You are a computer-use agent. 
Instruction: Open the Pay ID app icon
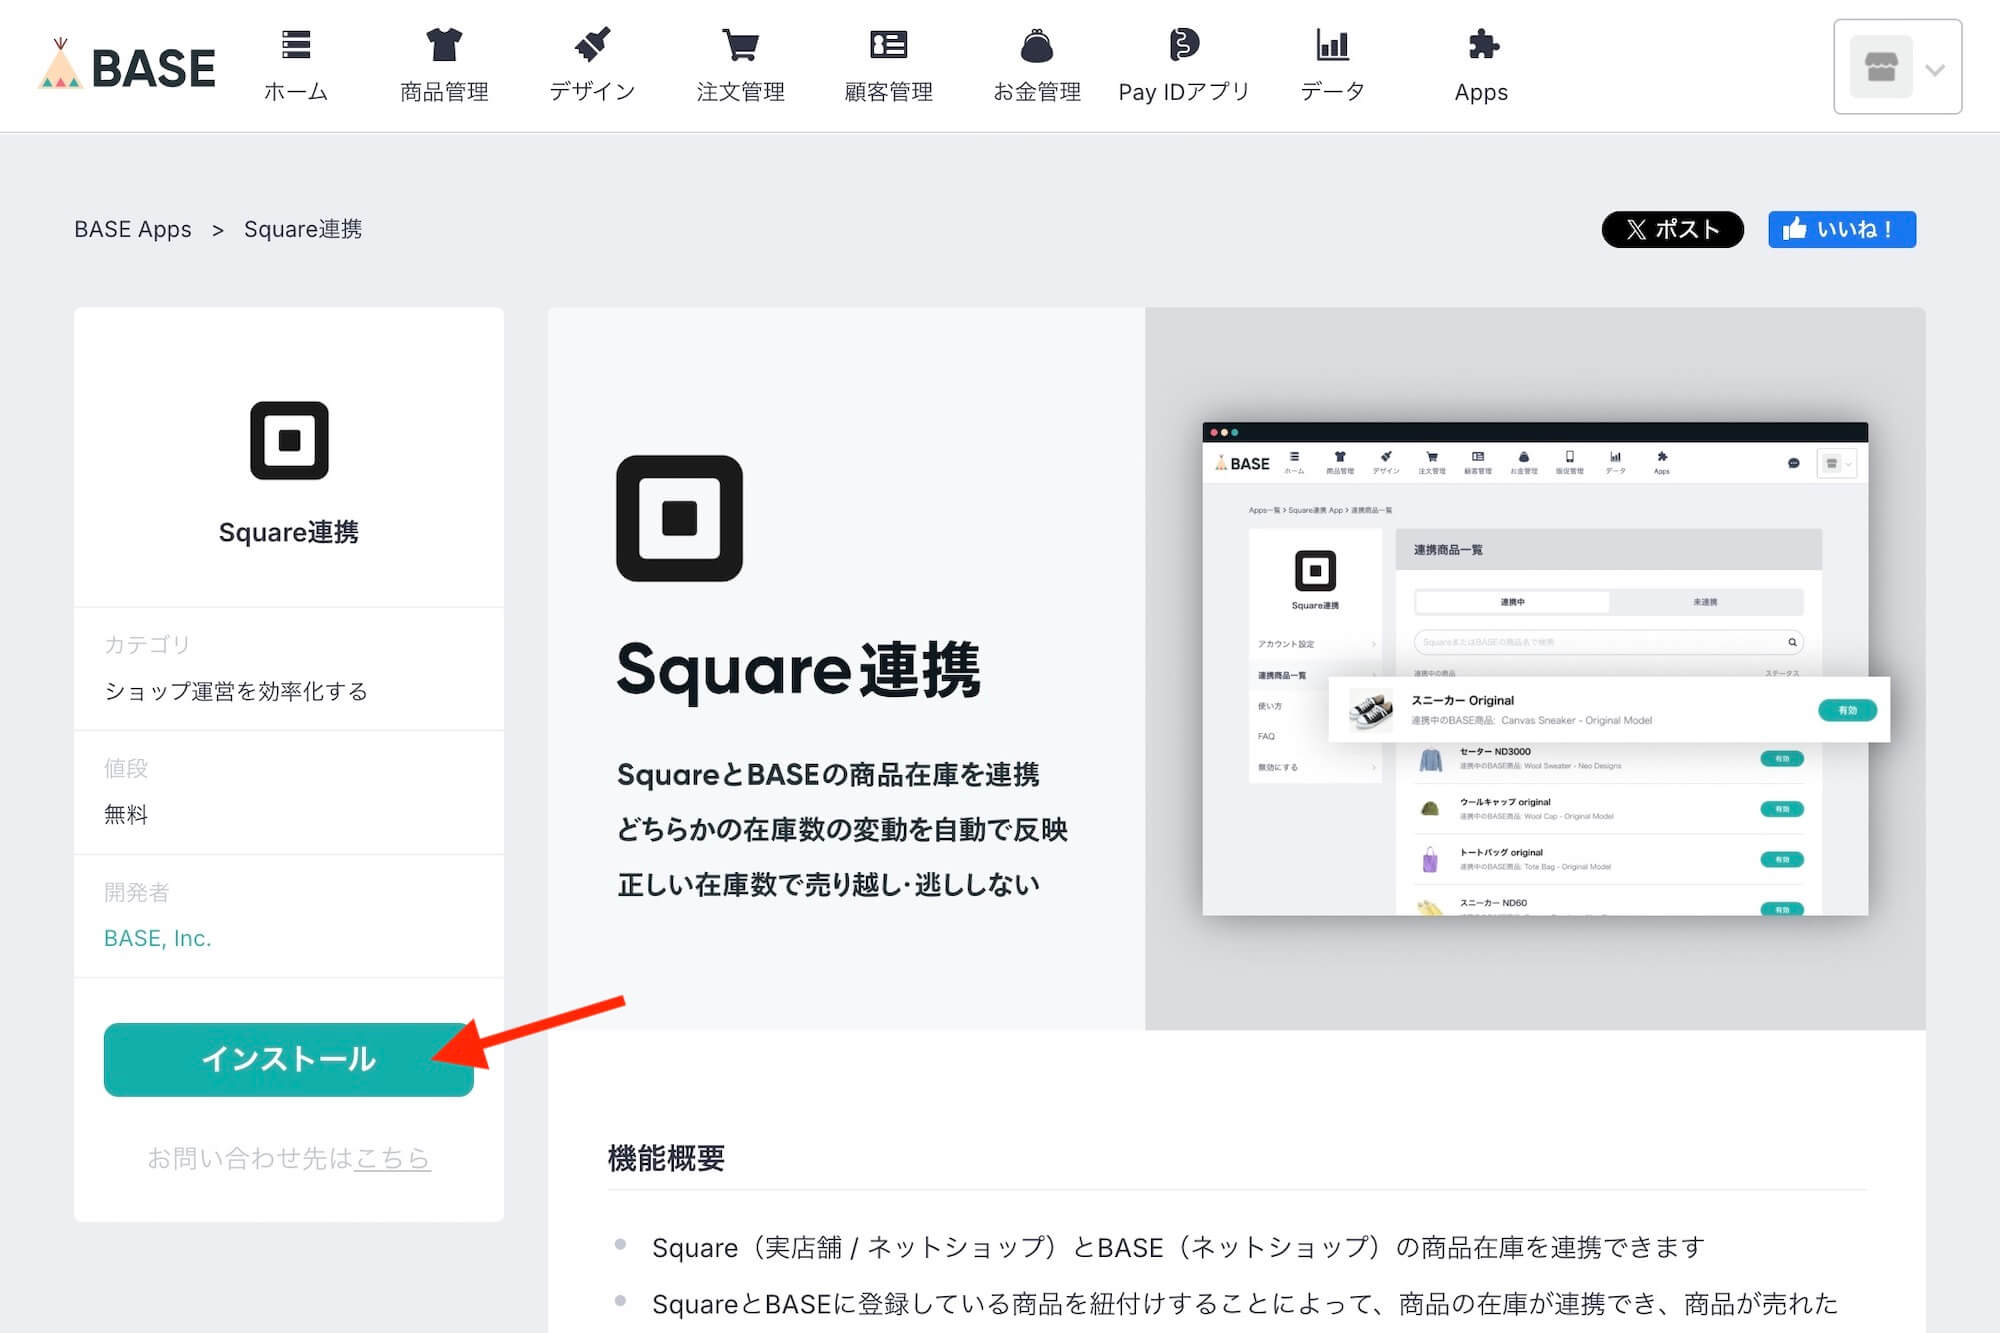pos(1184,46)
